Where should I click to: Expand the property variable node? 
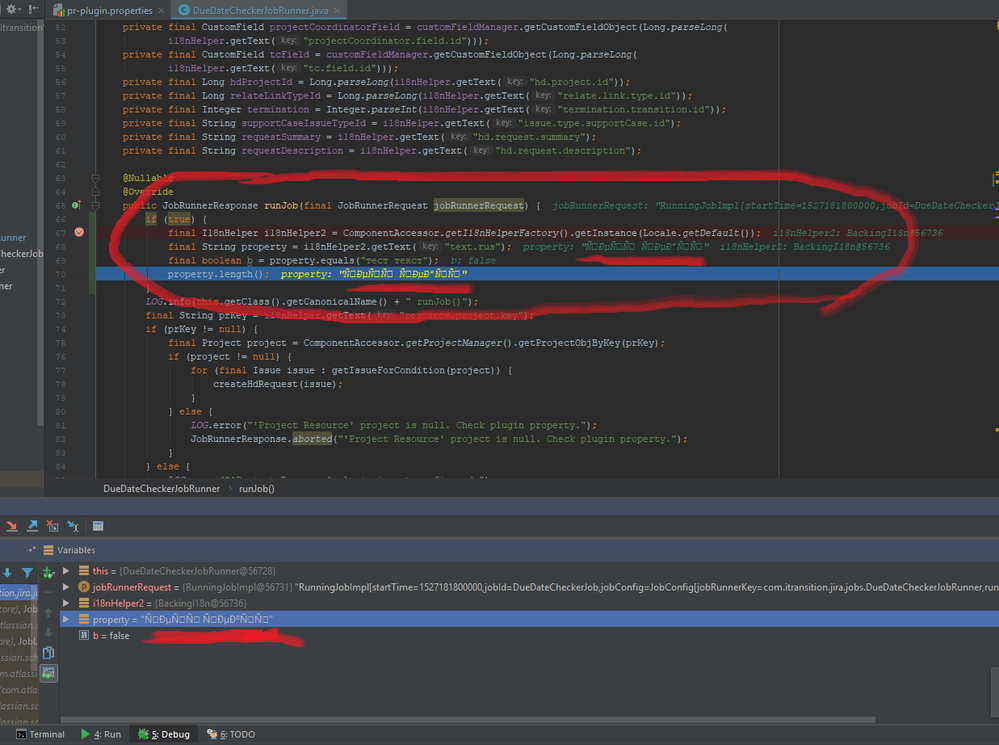pos(66,619)
